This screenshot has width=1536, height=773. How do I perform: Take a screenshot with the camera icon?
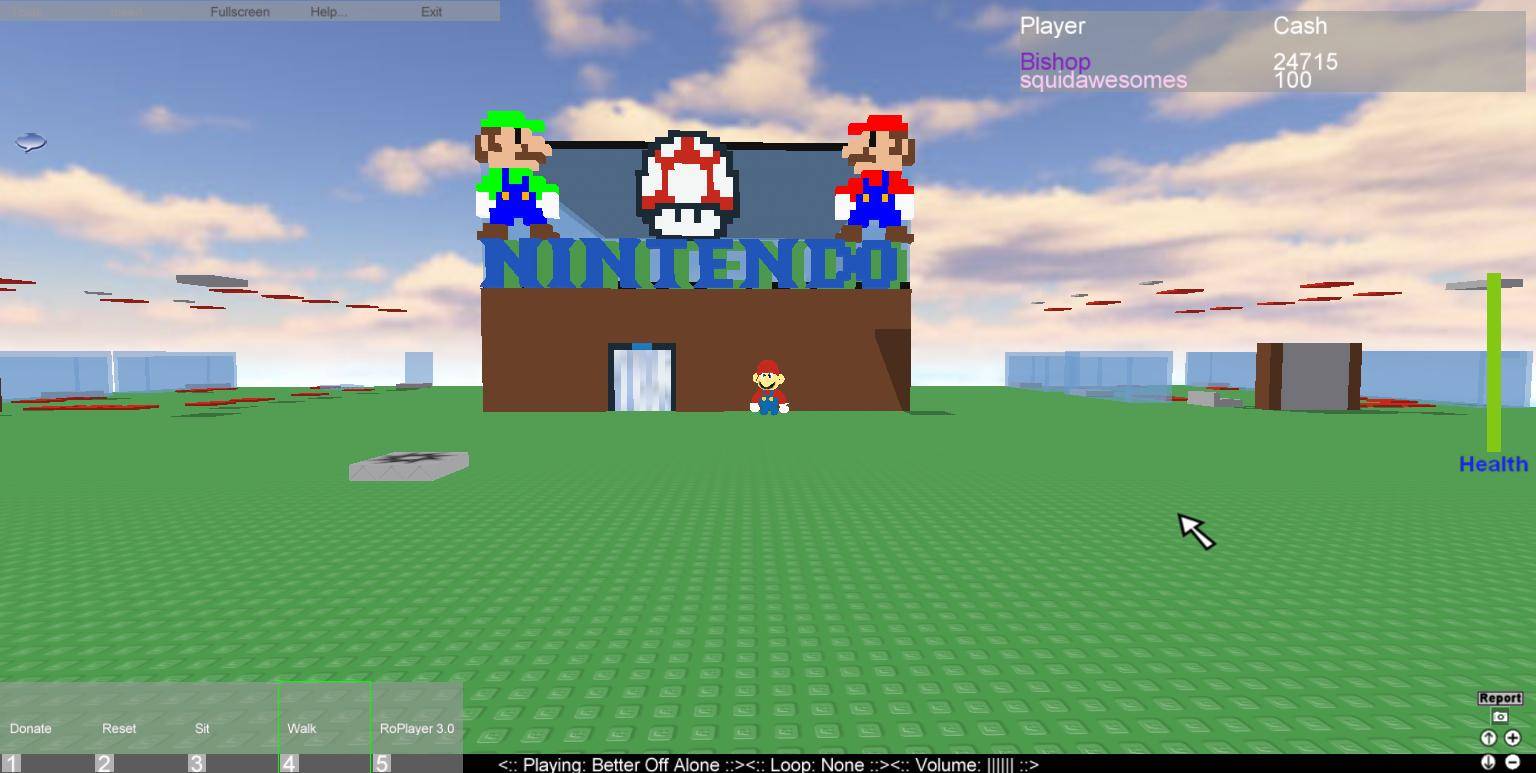coord(1500,717)
